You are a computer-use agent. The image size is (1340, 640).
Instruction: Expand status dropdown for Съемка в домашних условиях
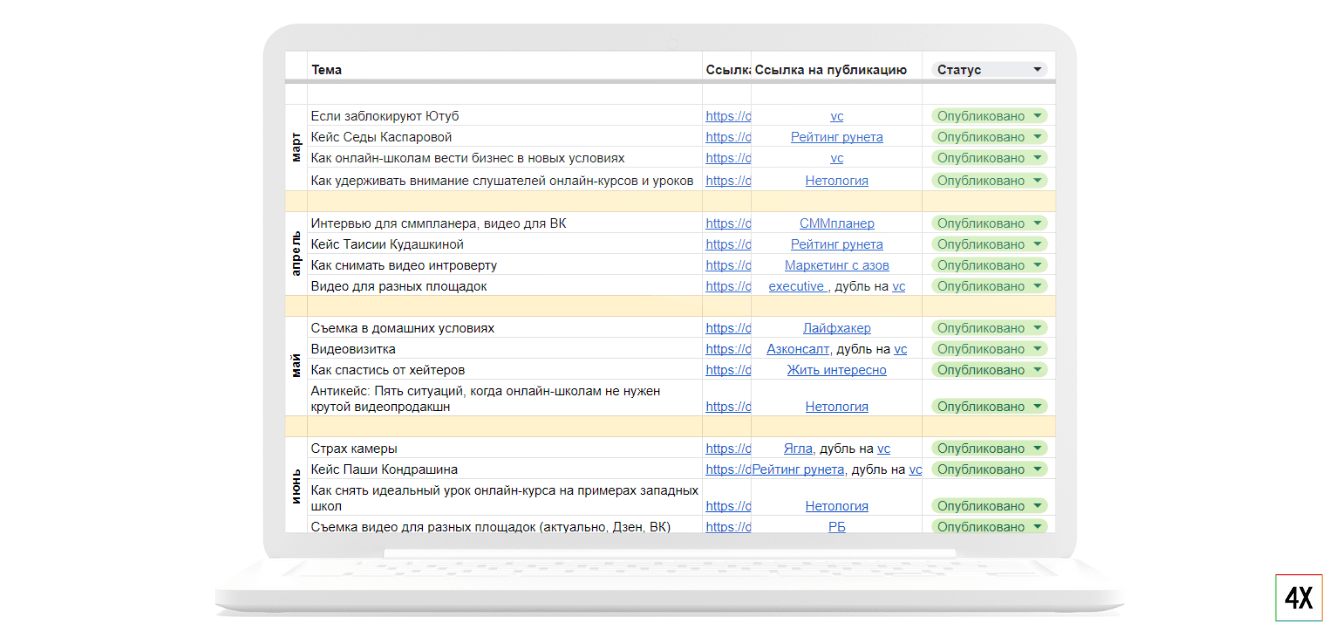pyautogui.click(x=1038, y=328)
